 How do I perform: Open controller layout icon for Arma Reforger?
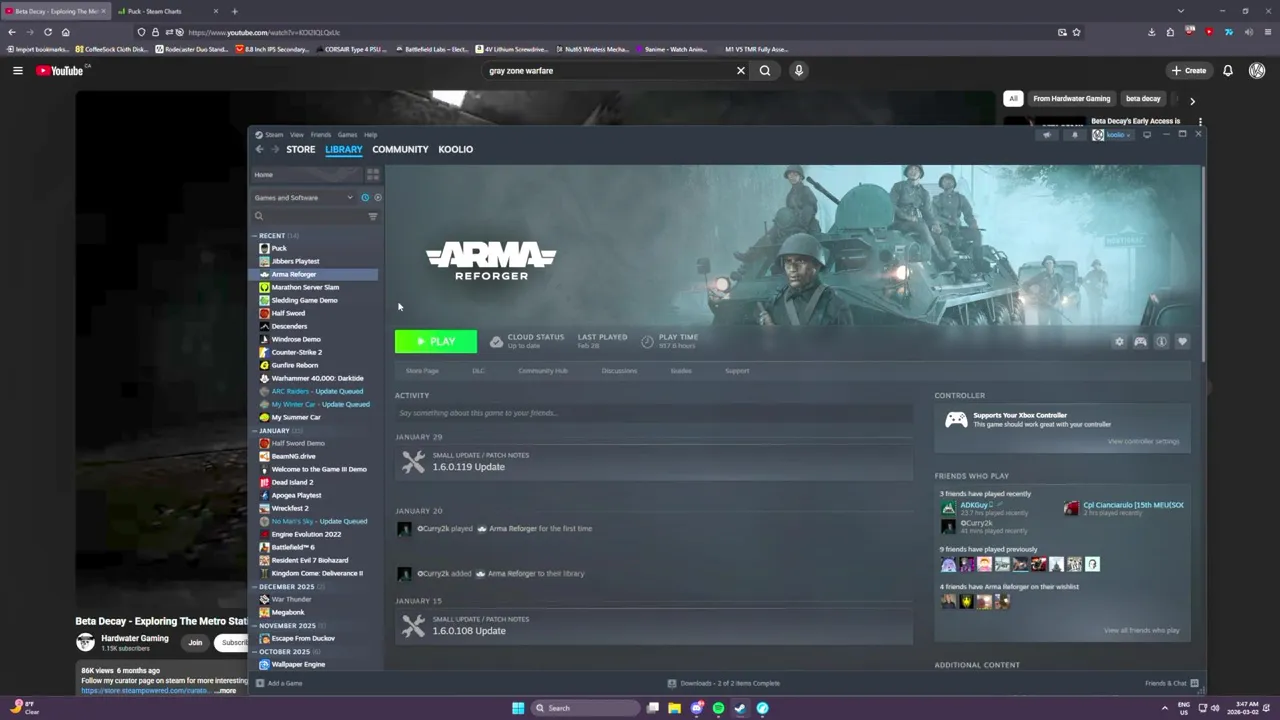click(x=1140, y=341)
